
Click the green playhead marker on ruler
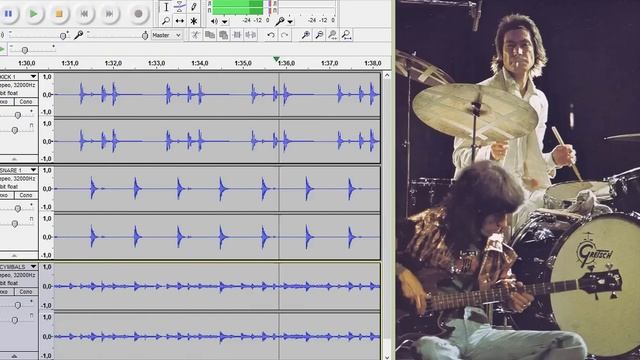tap(277, 60)
